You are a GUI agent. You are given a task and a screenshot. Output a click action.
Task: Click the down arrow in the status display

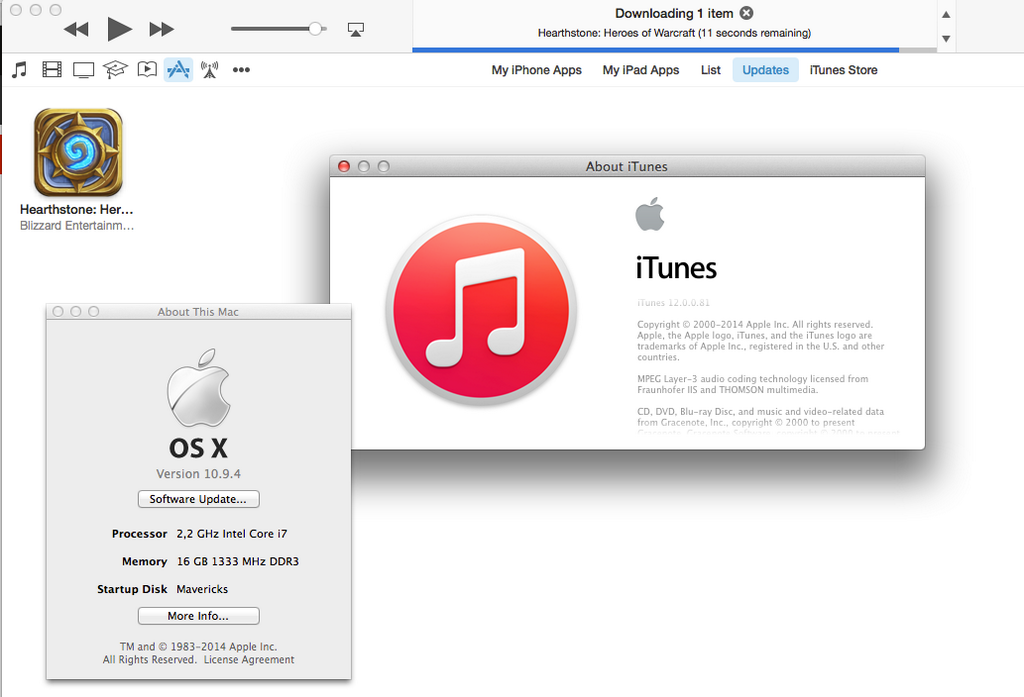(x=946, y=39)
